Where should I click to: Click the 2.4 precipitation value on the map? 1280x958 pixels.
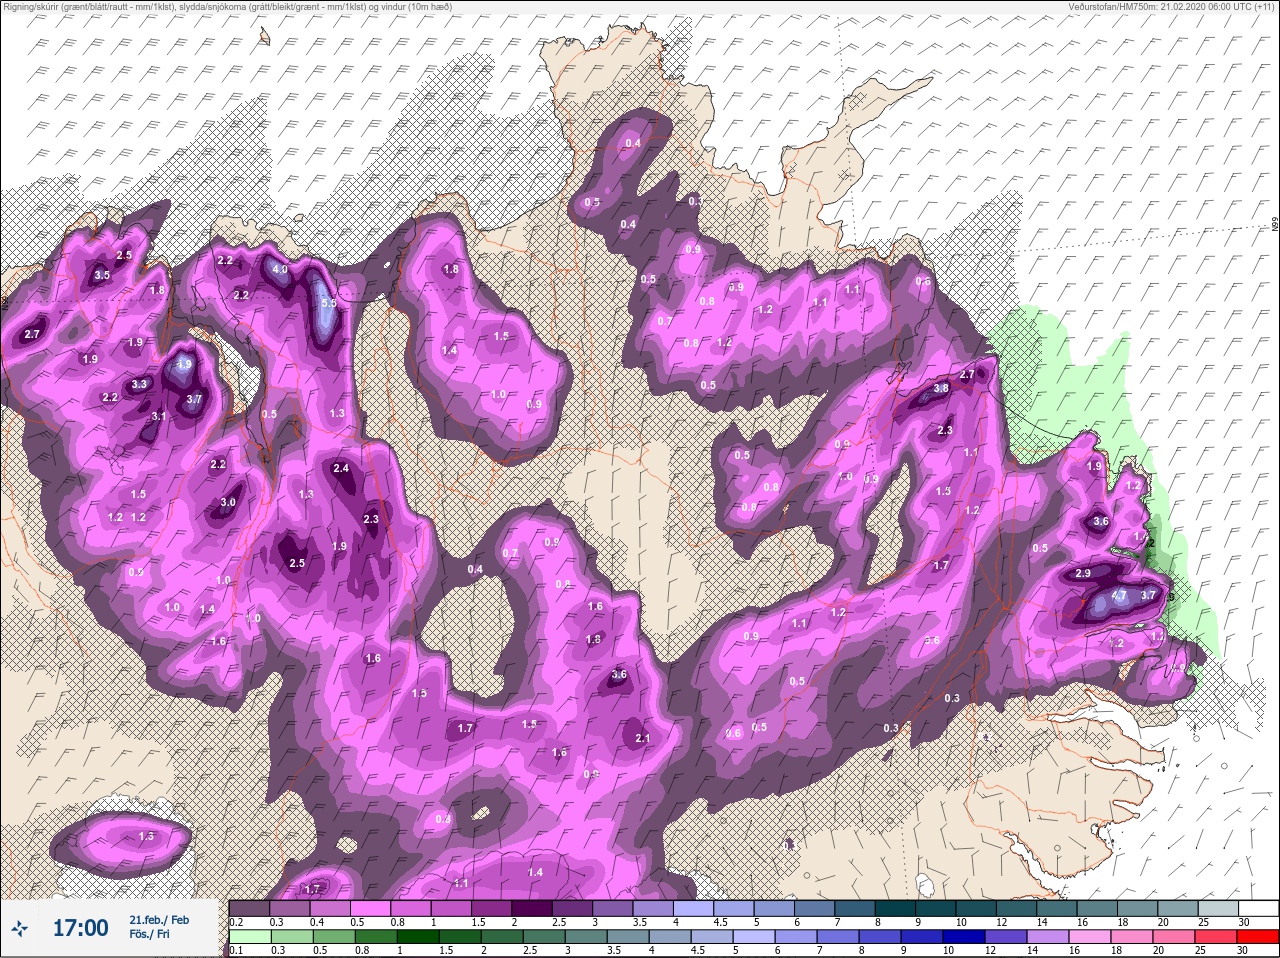point(341,468)
